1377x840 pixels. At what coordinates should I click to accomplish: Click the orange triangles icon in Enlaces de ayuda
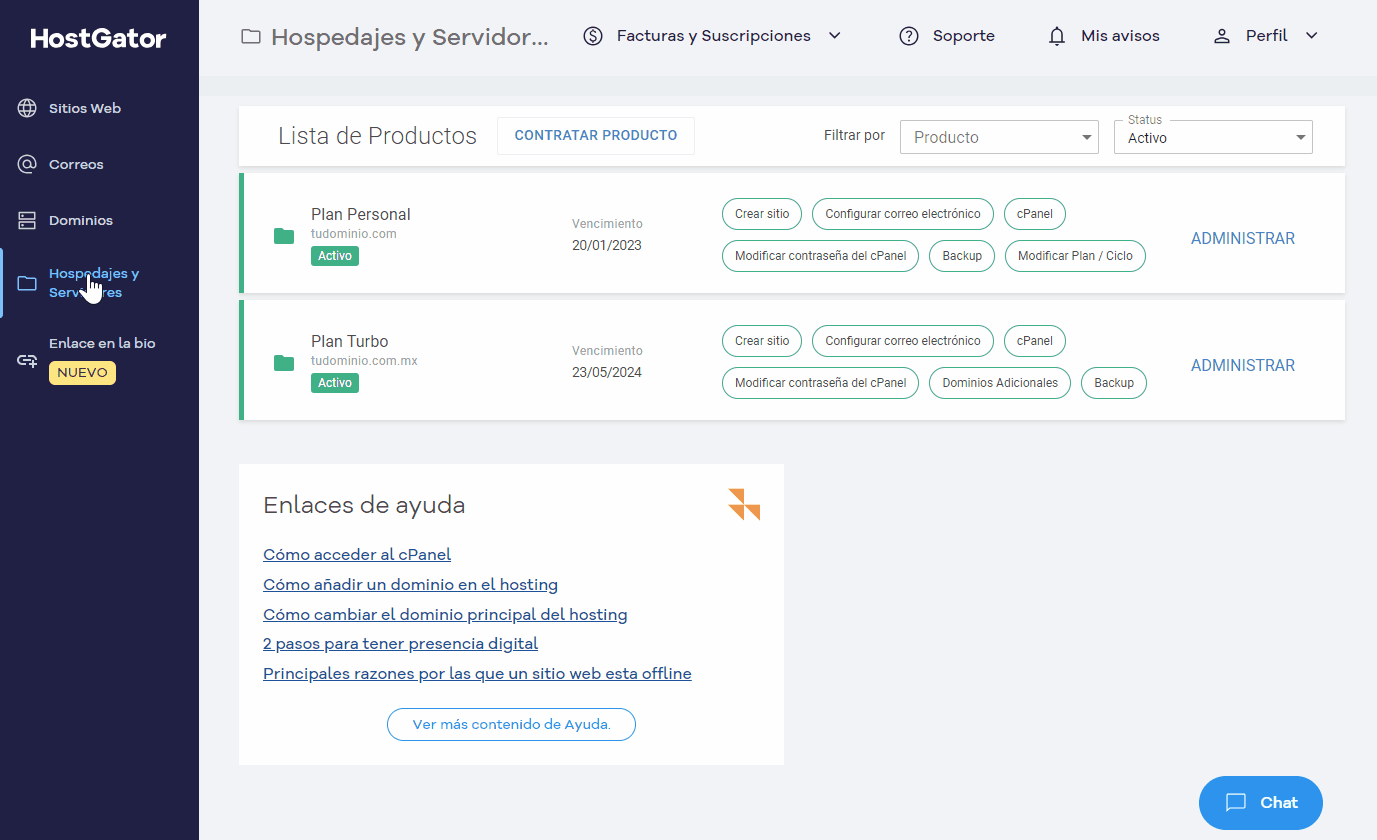[x=744, y=504]
